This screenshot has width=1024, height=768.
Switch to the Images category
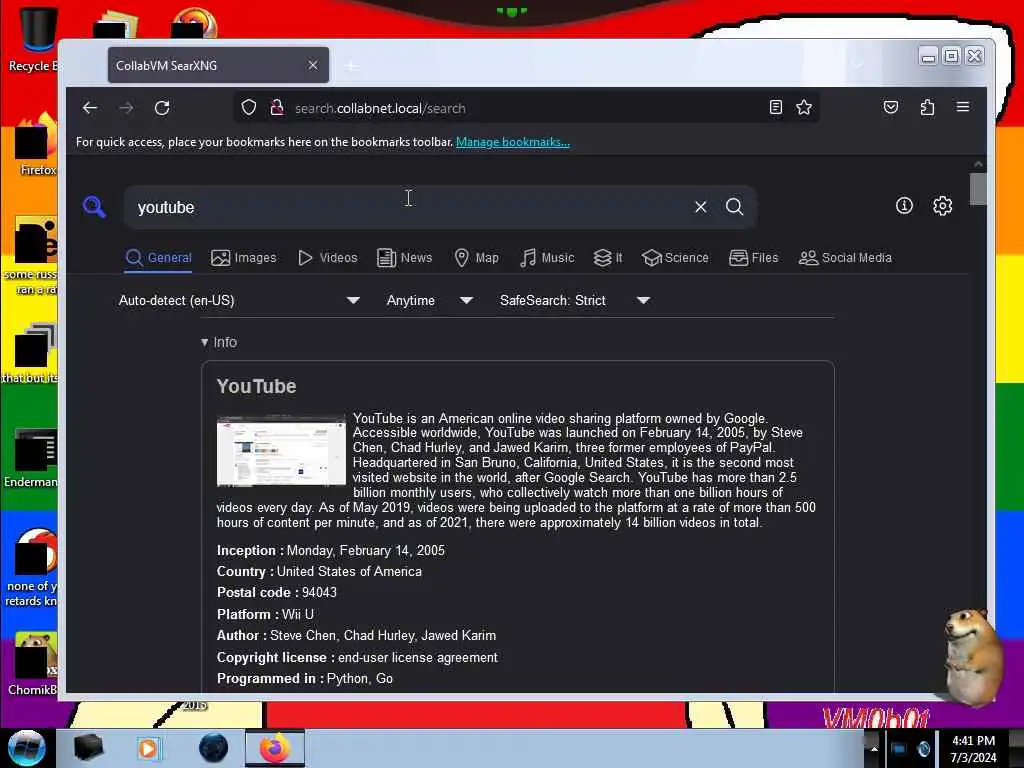[x=244, y=257]
